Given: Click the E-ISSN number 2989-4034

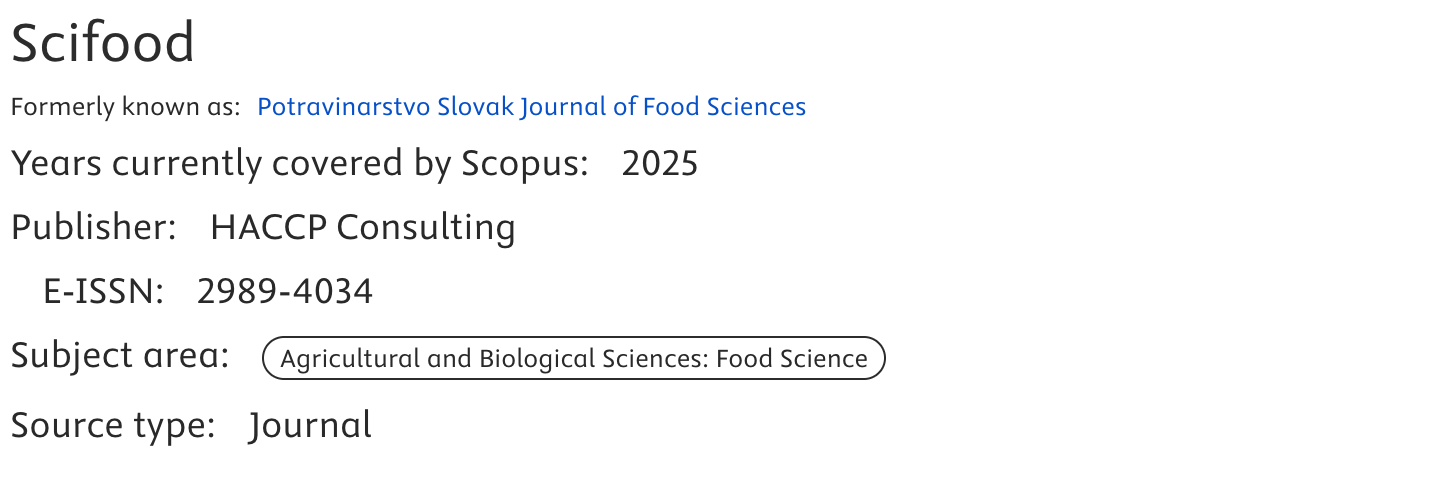Looking at the screenshot, I should coord(285,292).
